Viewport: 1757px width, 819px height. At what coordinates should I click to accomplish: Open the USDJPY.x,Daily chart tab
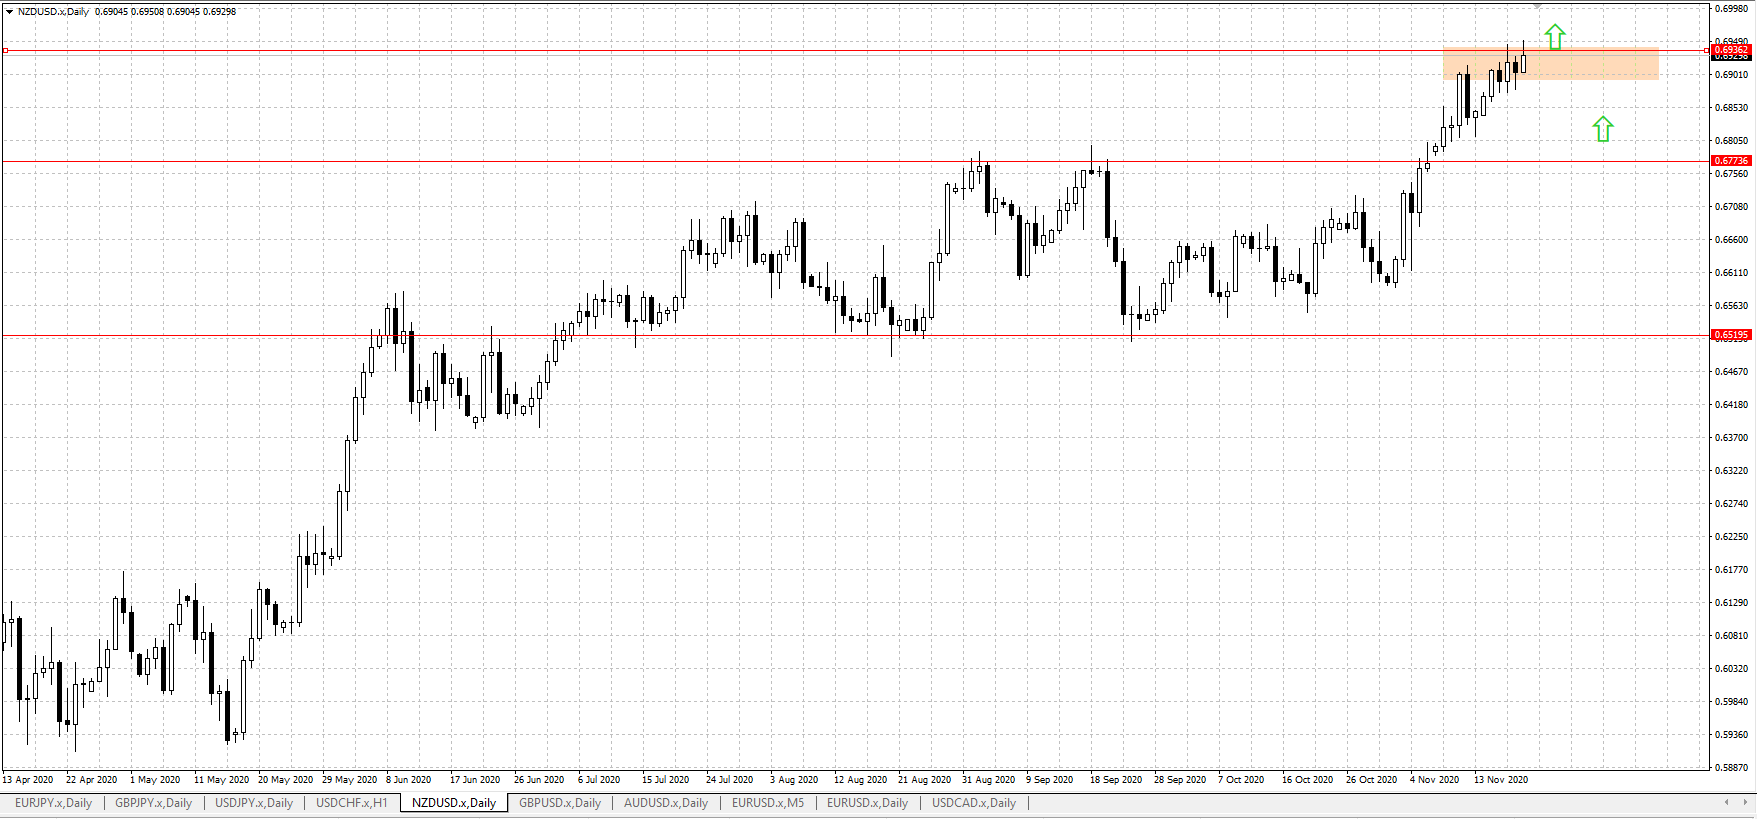pos(254,803)
